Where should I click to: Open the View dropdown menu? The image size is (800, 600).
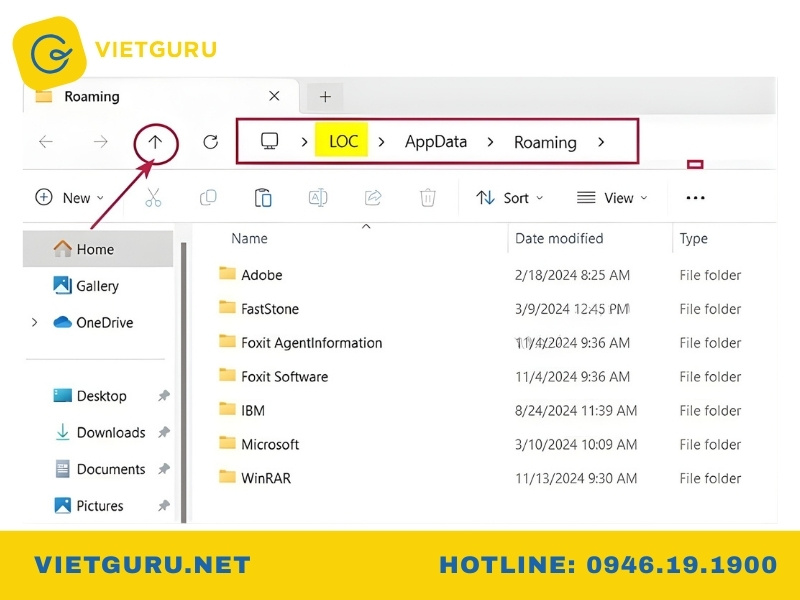click(x=612, y=198)
